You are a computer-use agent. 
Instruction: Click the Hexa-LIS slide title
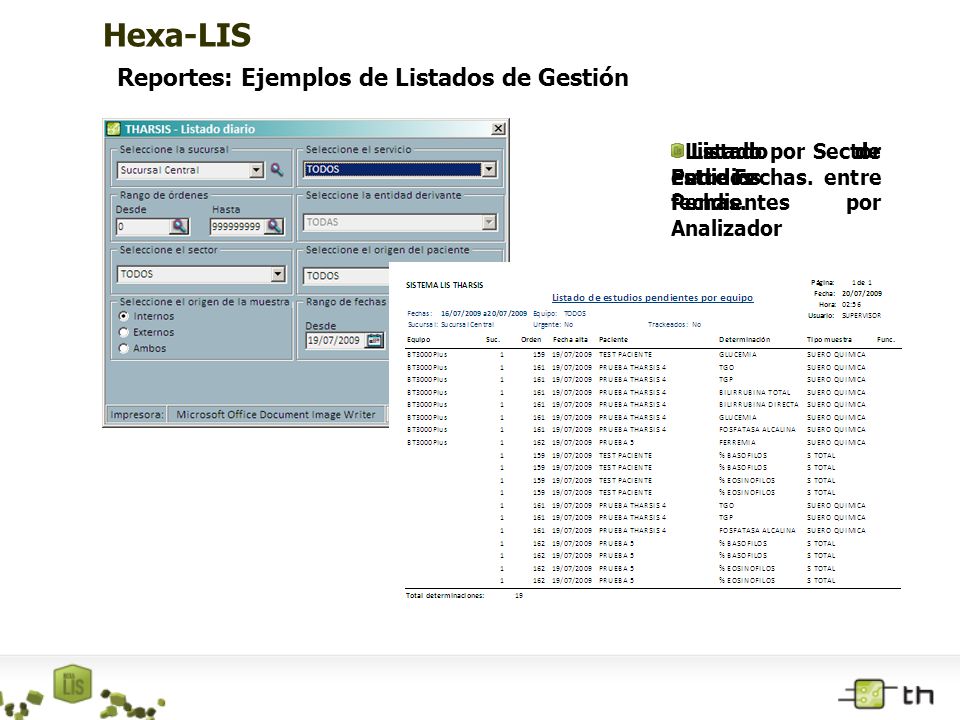coord(178,35)
